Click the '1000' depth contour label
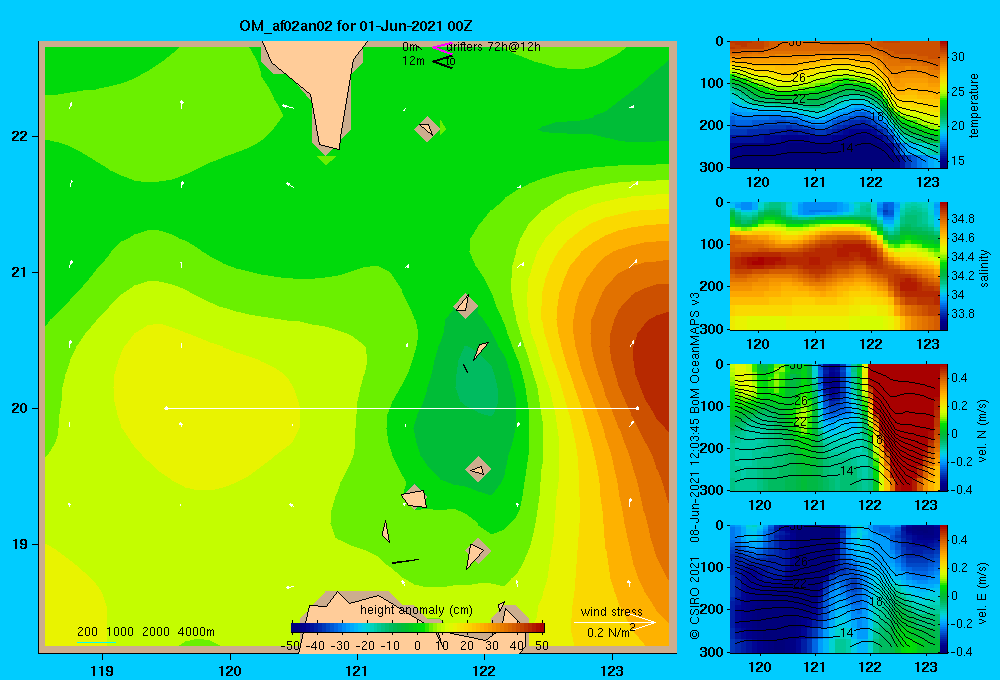The height and width of the screenshot is (680, 1000). (x=120, y=632)
